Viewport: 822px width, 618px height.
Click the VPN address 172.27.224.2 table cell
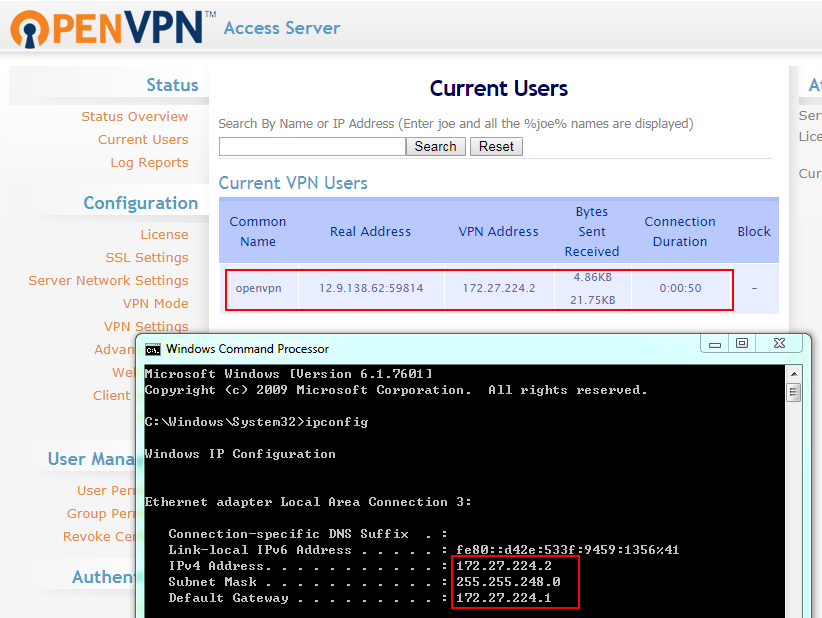click(499, 288)
